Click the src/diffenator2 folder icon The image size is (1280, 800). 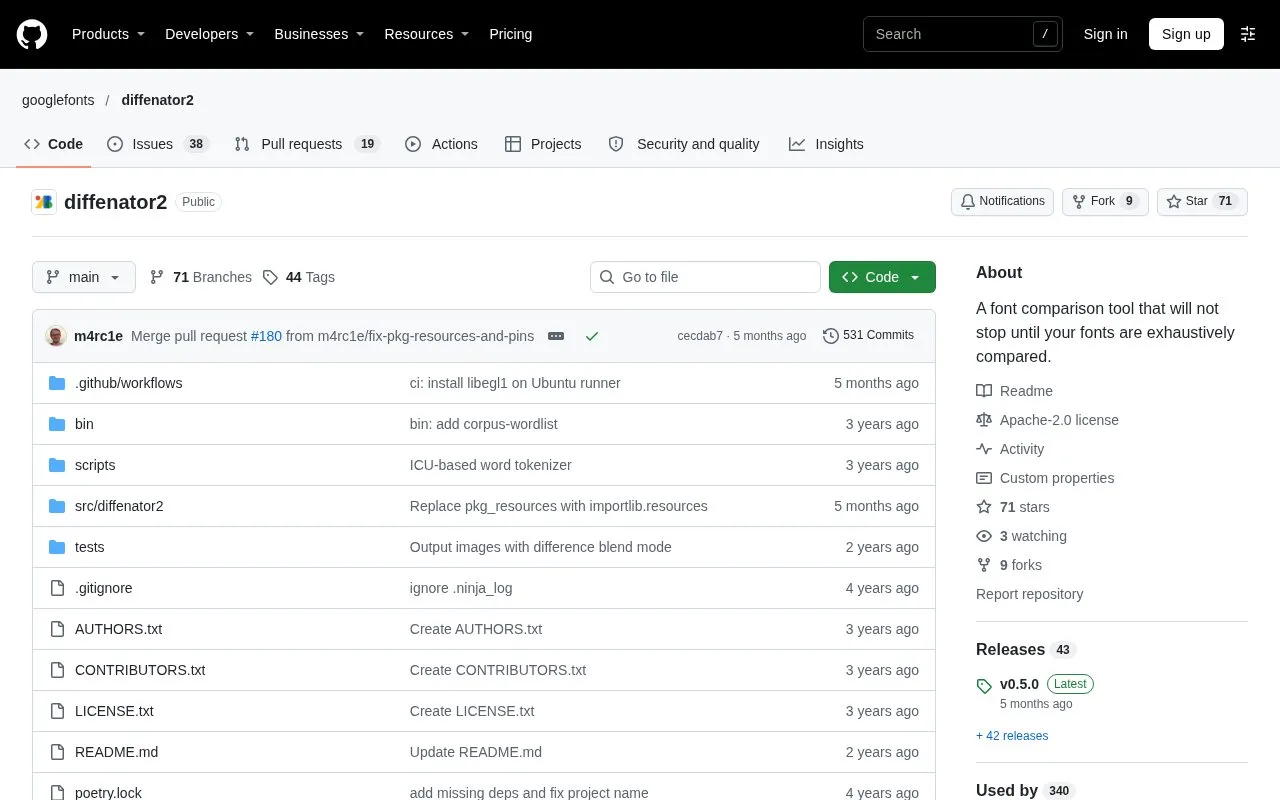click(x=57, y=506)
